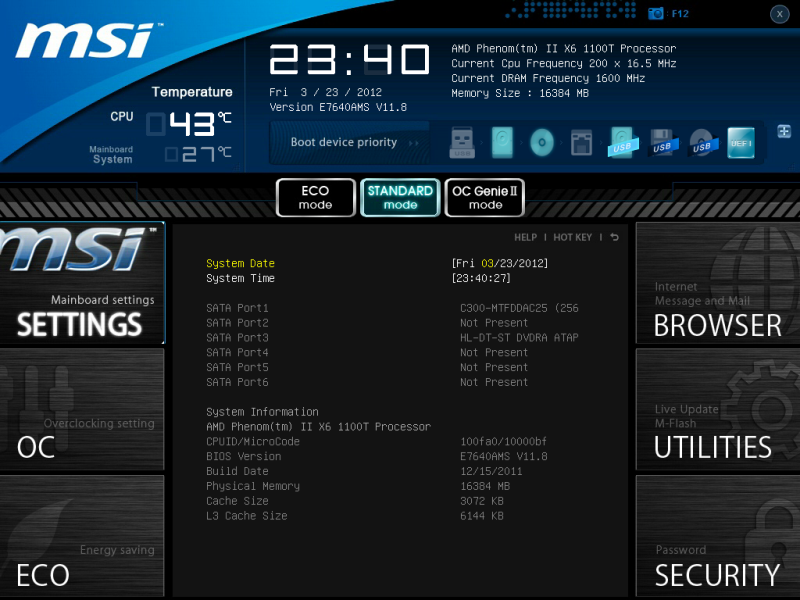The height and width of the screenshot is (600, 800).
Task: Select the USB hard disk boot device icon
Action: tap(622, 142)
